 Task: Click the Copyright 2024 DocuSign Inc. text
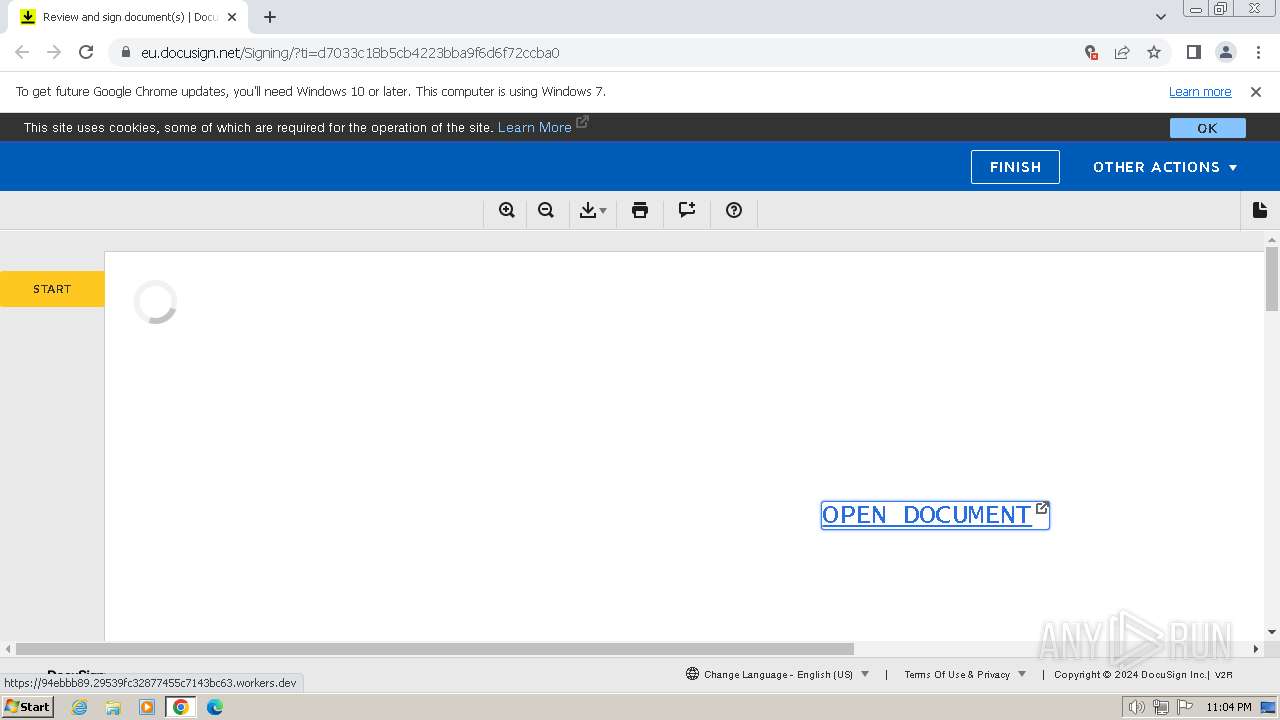coord(1131,674)
